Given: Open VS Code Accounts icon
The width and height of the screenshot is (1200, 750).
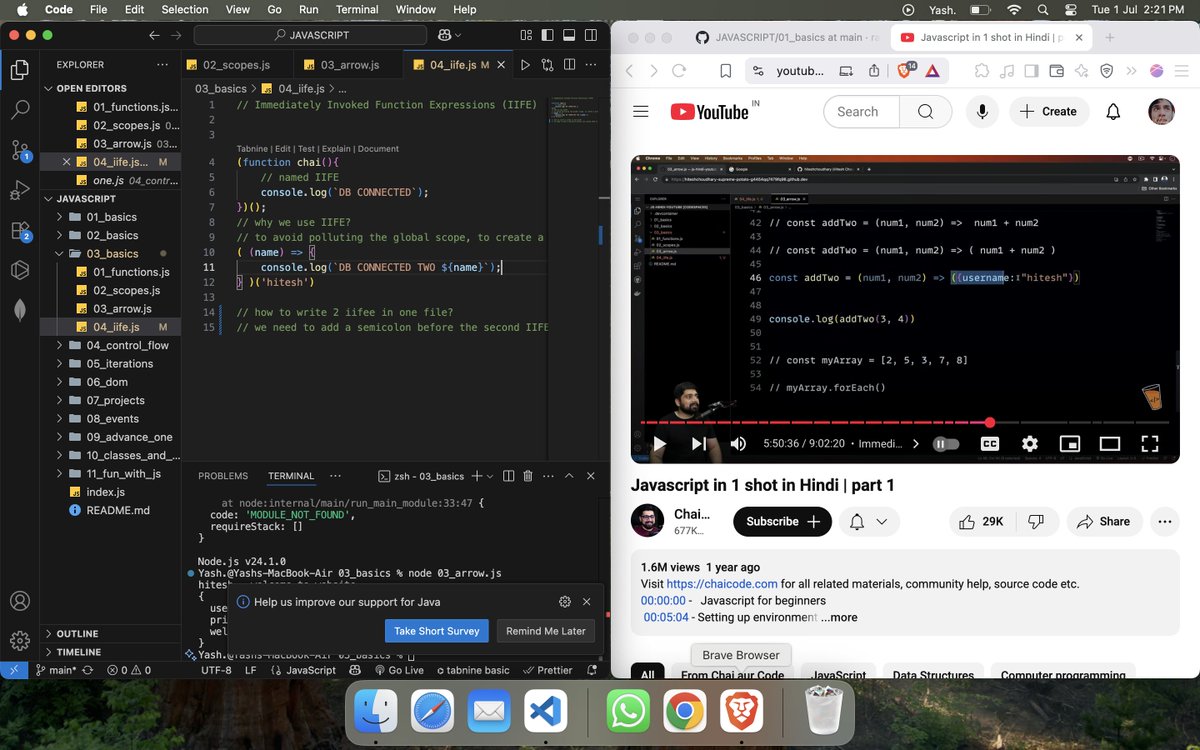Looking at the screenshot, I should pos(20,602).
